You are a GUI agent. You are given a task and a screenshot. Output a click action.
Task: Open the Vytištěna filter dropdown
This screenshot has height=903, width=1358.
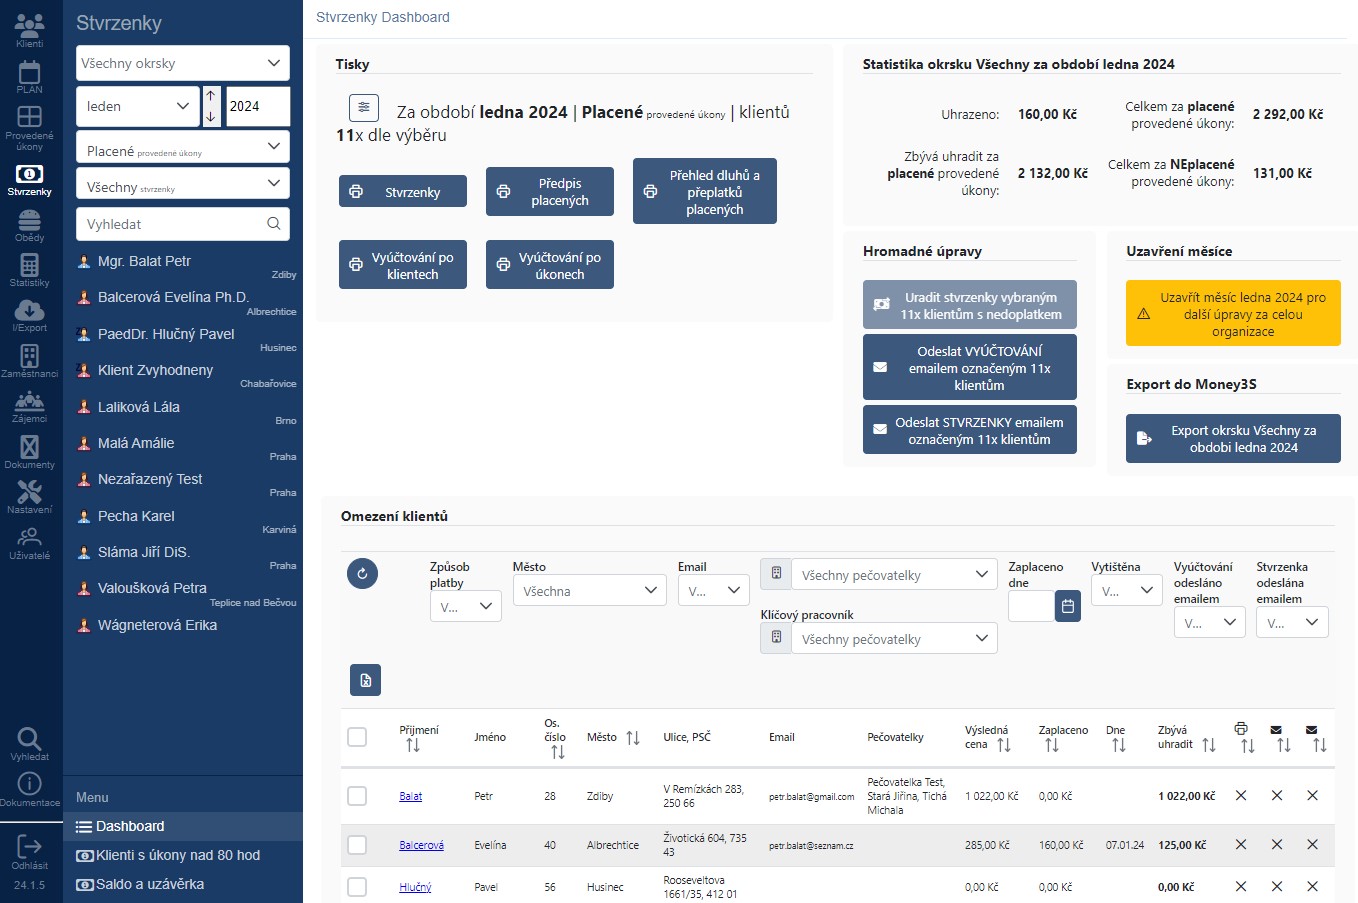1126,590
